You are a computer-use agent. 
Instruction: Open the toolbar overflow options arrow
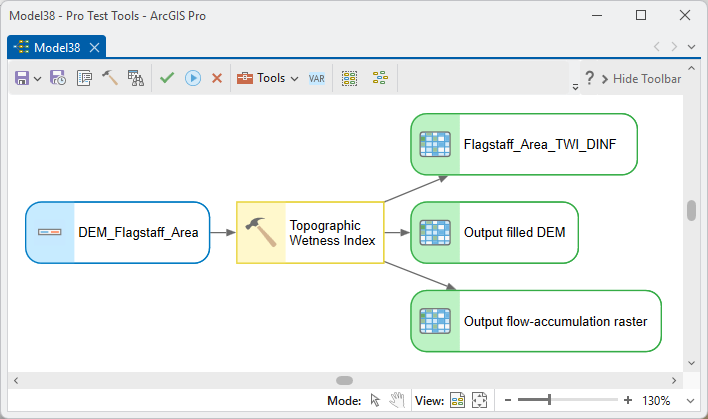click(x=575, y=87)
